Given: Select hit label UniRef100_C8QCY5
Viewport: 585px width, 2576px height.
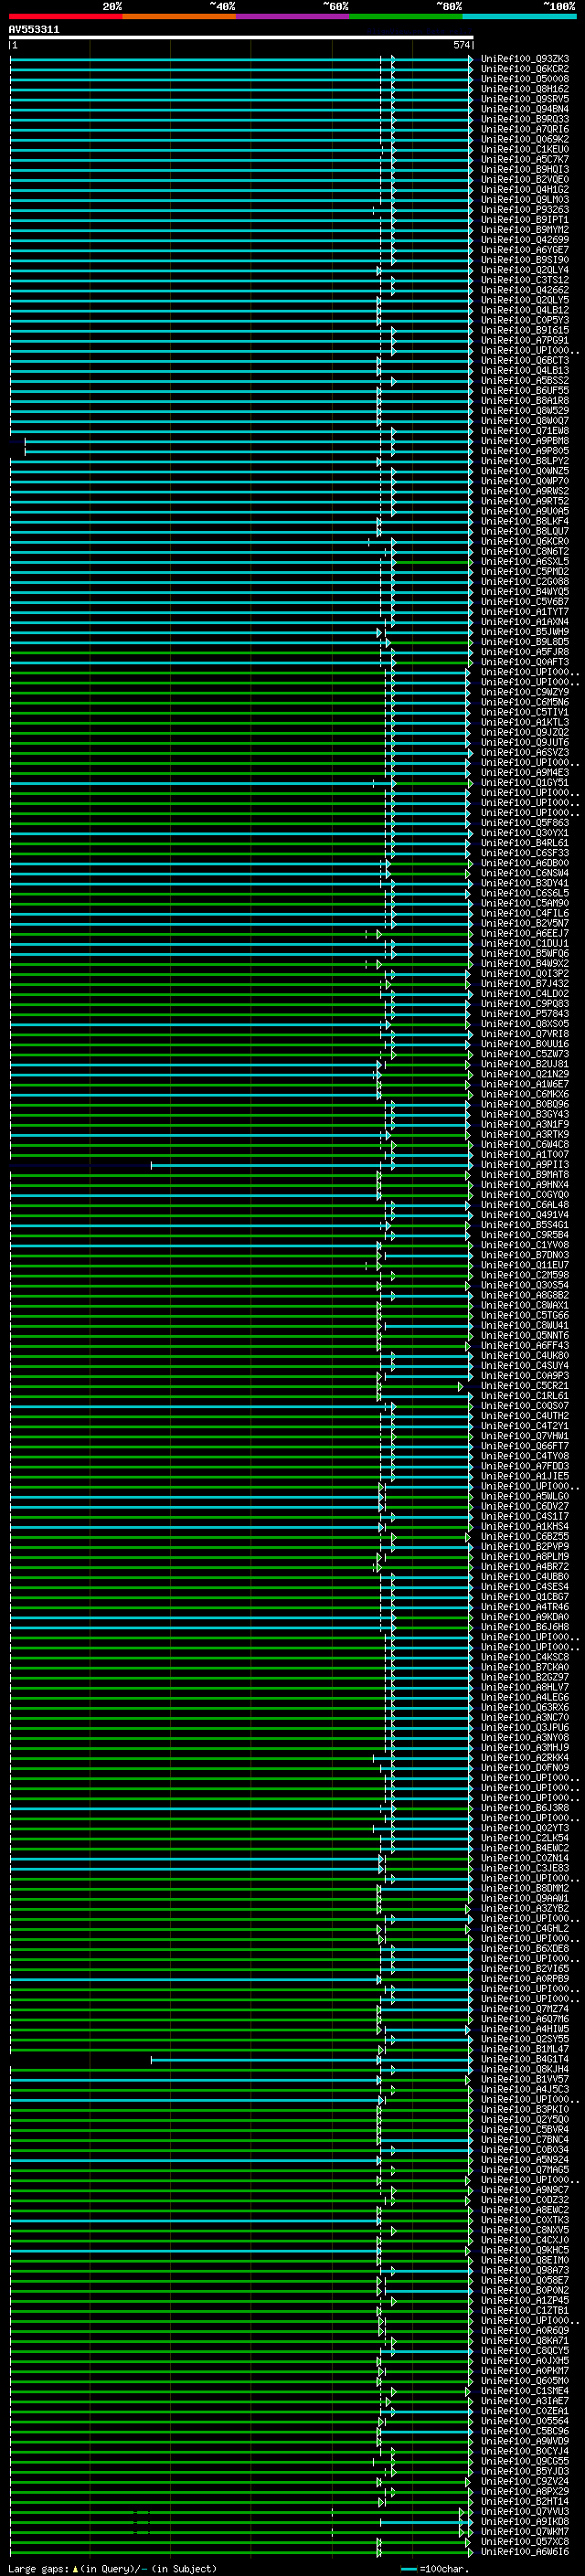Looking at the screenshot, I should [x=525, y=2350].
